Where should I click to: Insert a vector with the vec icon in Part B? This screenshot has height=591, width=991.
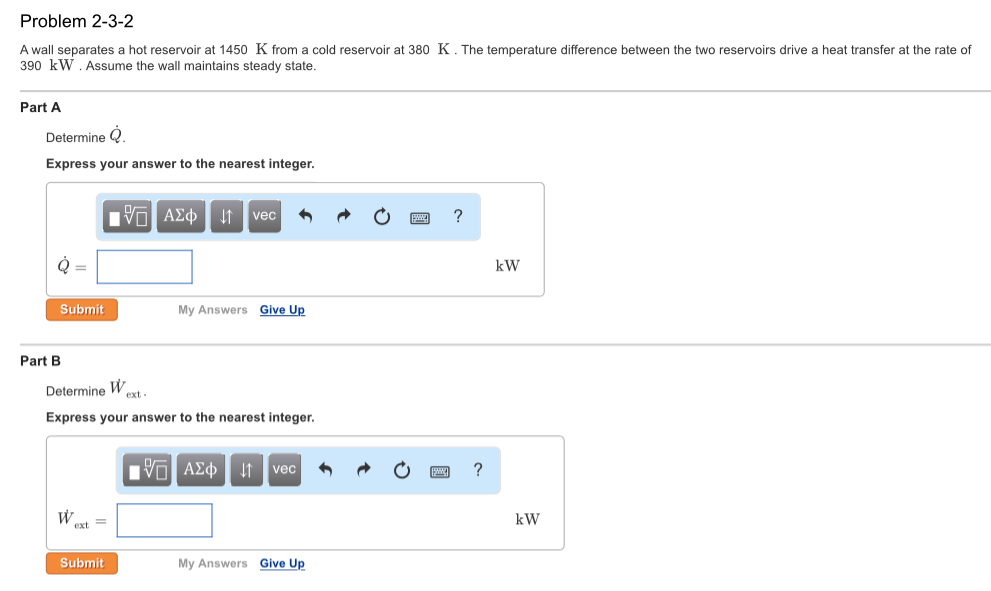(284, 470)
